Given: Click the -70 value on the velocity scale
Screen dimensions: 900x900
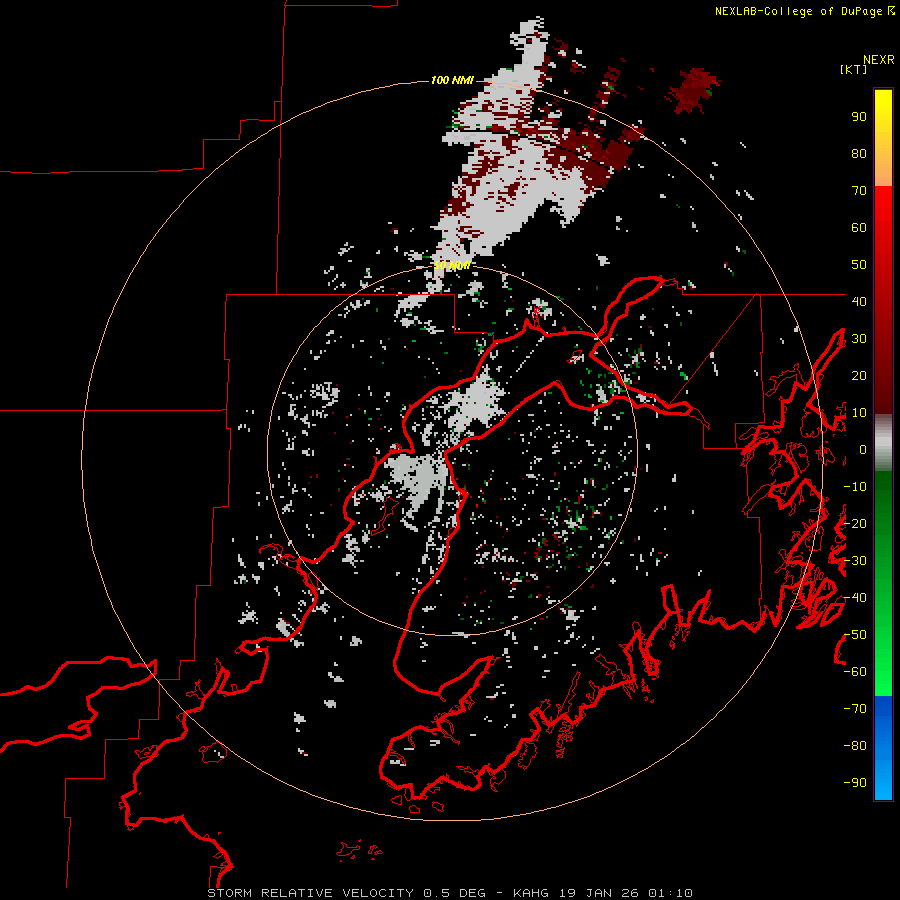Looking at the screenshot, I should (855, 709).
